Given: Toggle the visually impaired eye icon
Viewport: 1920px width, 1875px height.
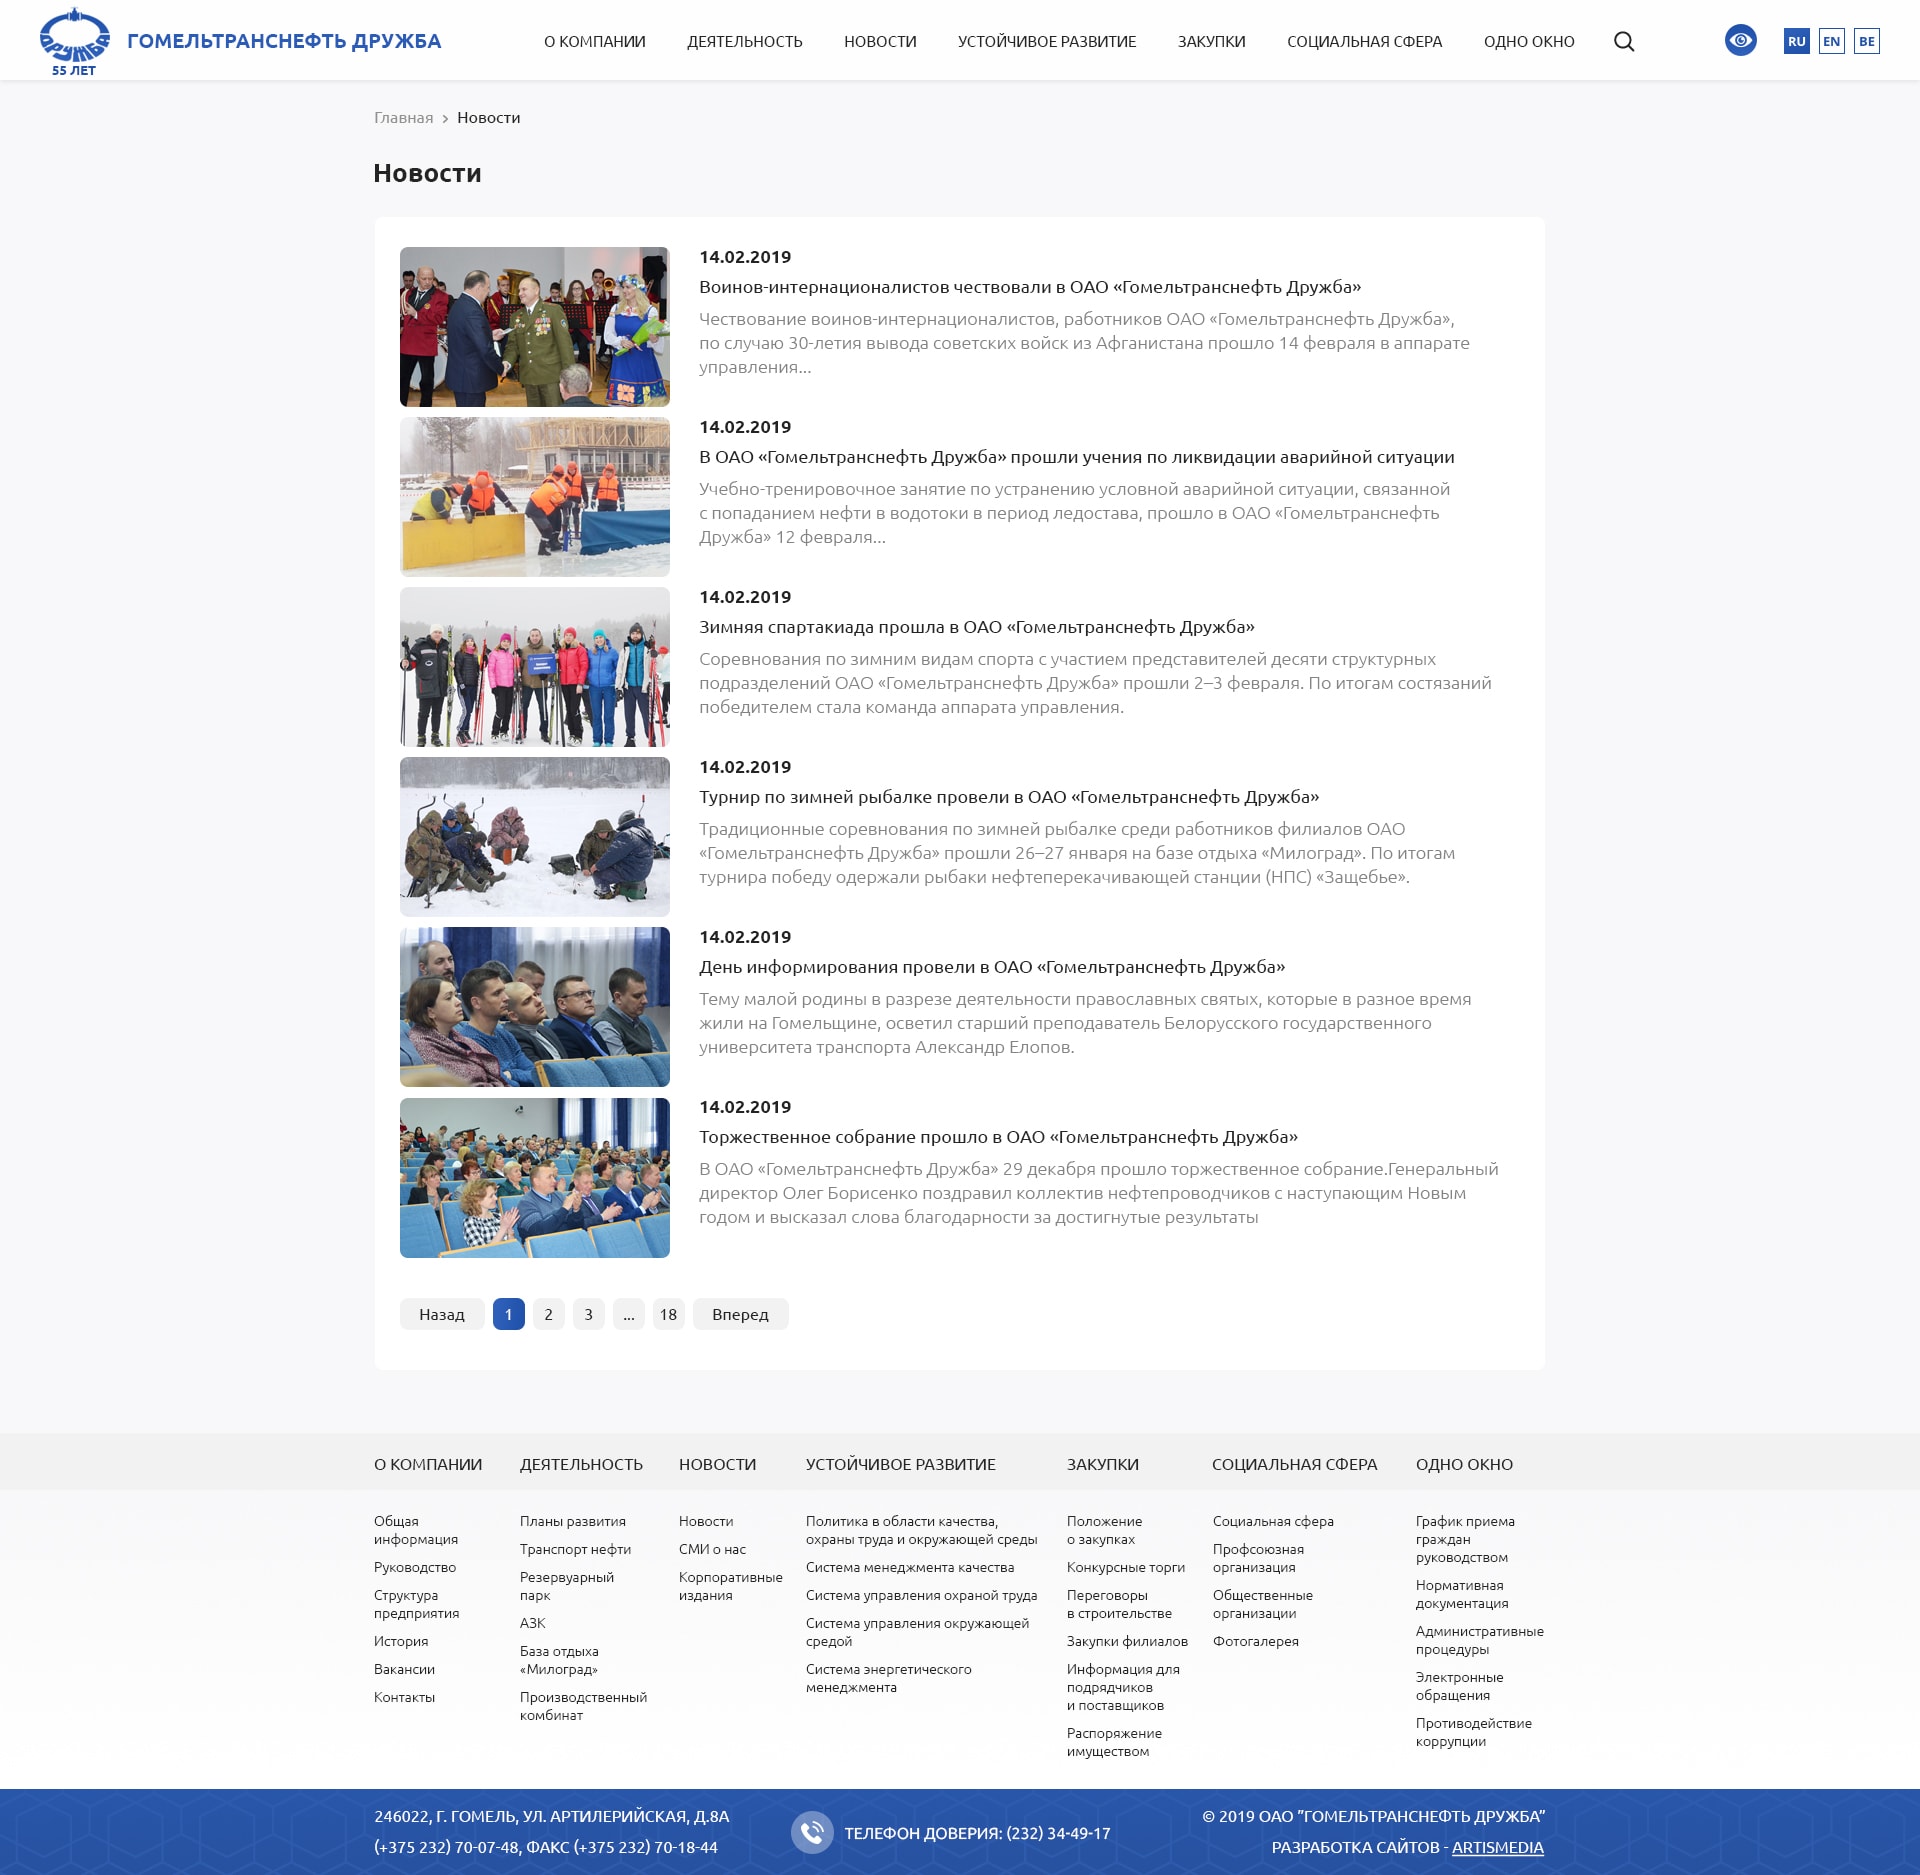Looking at the screenshot, I should tap(1740, 41).
